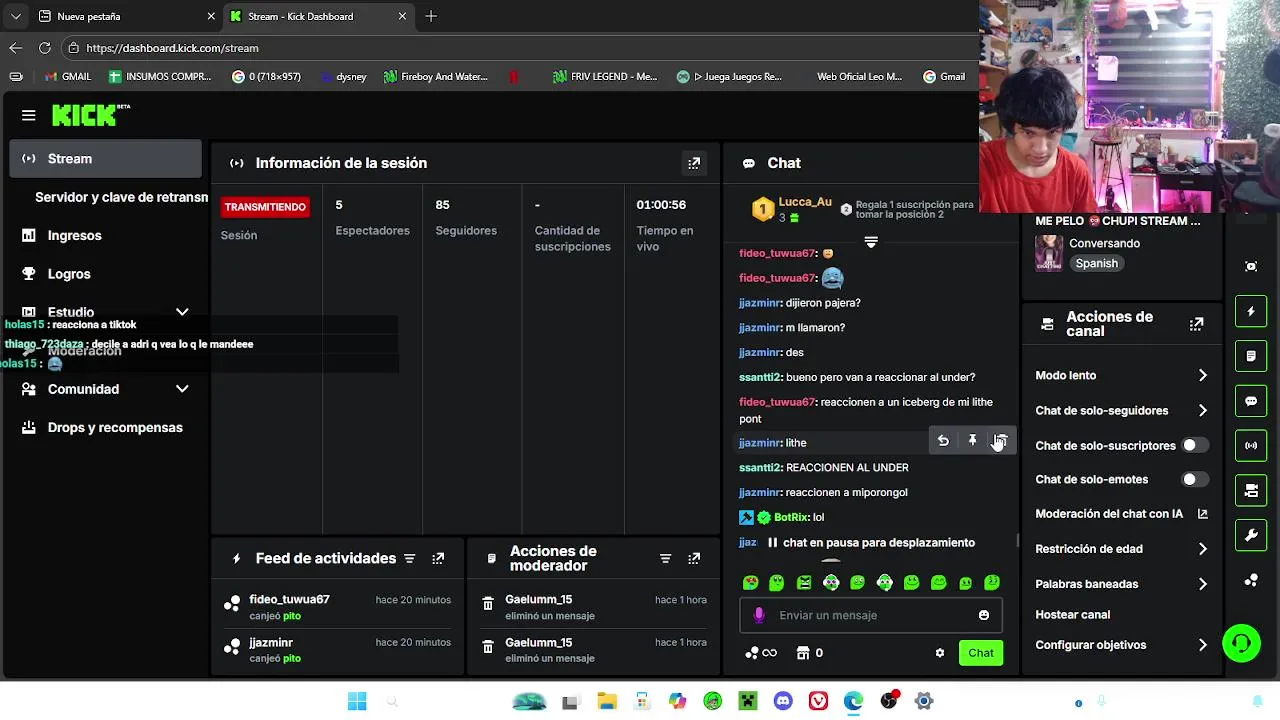Screen dimensions: 1280x720
Task: Click the first green emote in emote row
Action: 750,583
